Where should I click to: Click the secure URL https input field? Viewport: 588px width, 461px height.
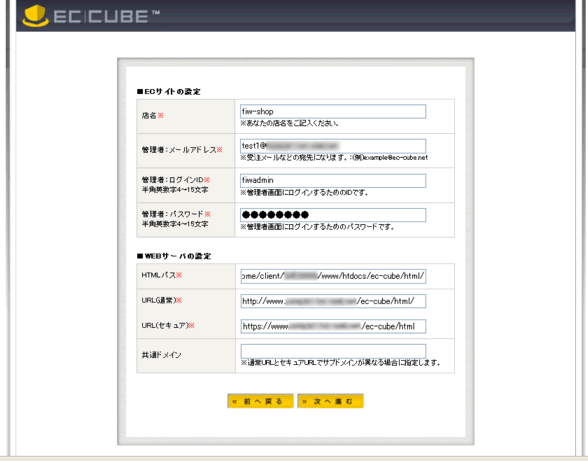coord(333,326)
